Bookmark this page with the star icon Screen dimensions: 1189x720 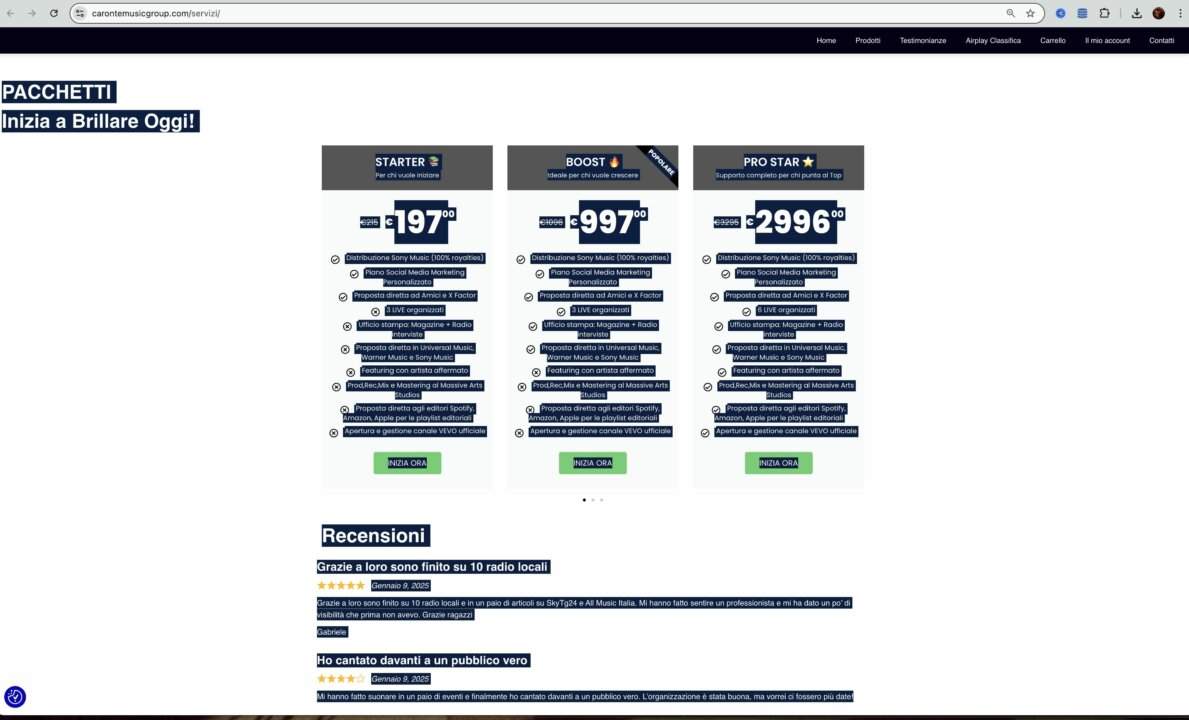point(1030,13)
